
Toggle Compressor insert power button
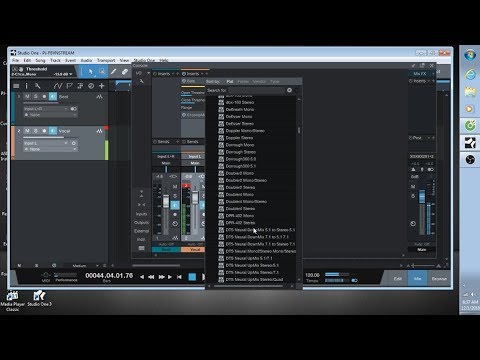(184, 115)
